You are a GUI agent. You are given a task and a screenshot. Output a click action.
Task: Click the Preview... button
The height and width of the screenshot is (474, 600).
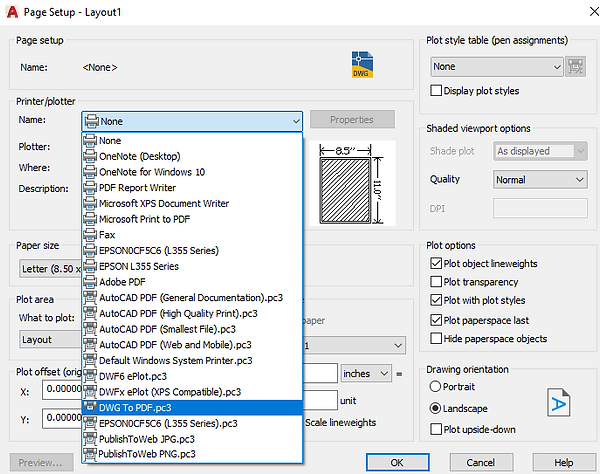(x=41, y=462)
